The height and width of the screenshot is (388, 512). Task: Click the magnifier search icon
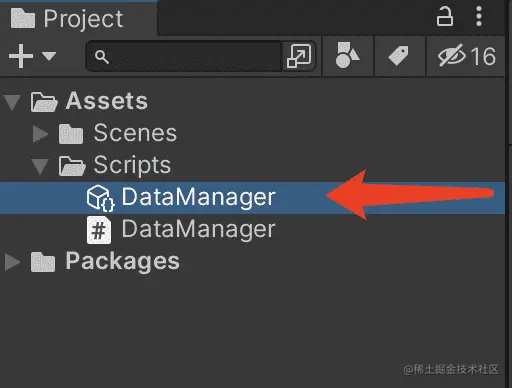[101, 57]
